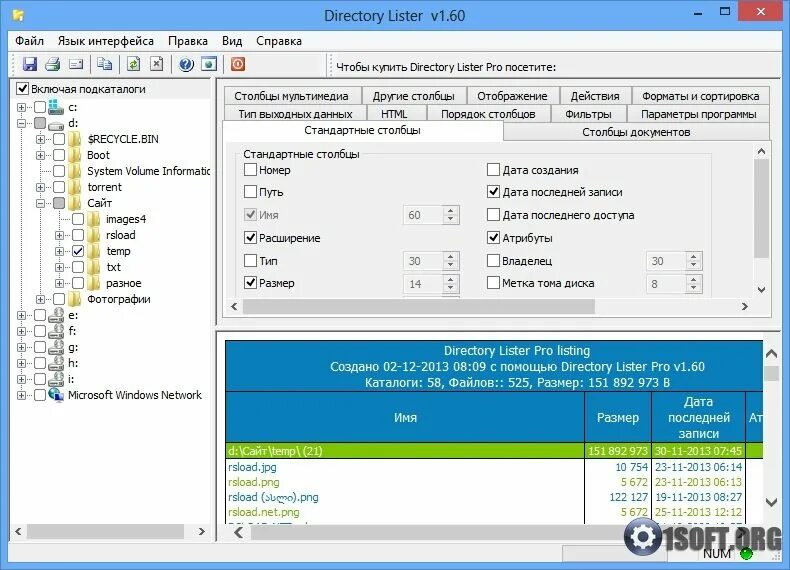Expand the Фотографии folder node
The height and width of the screenshot is (570, 790).
(x=40, y=299)
